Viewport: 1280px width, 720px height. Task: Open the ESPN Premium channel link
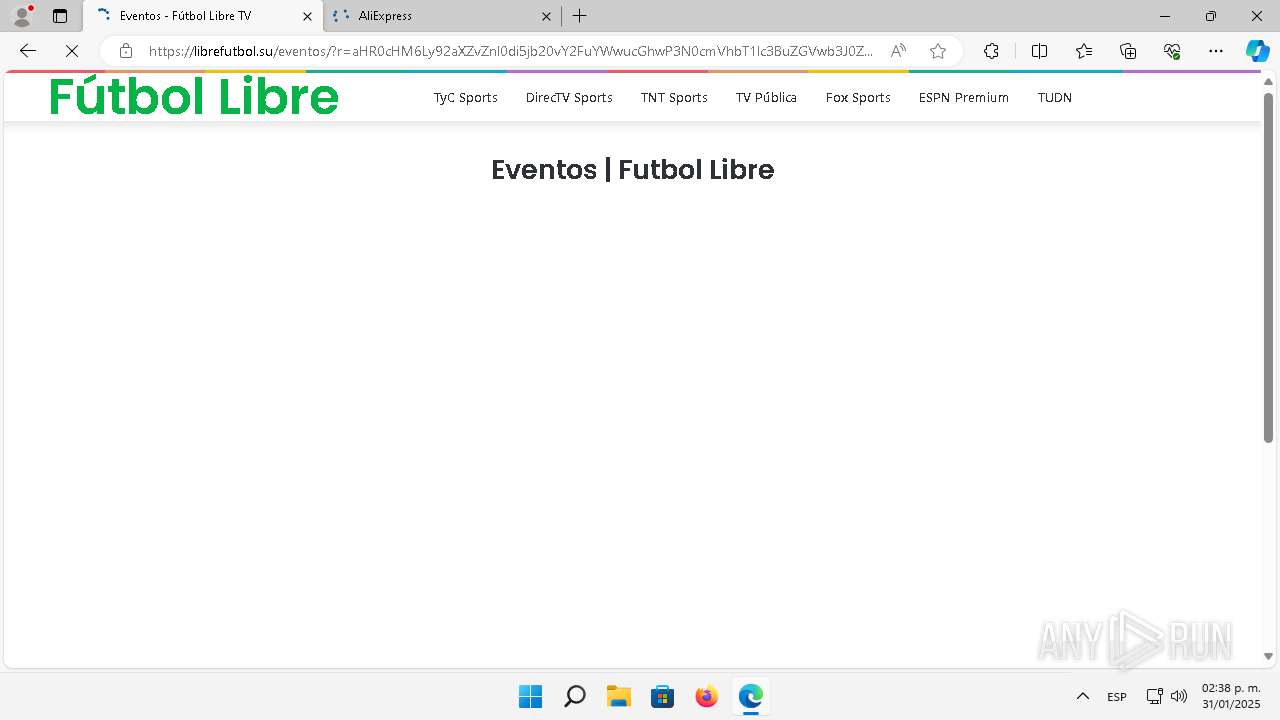[964, 97]
